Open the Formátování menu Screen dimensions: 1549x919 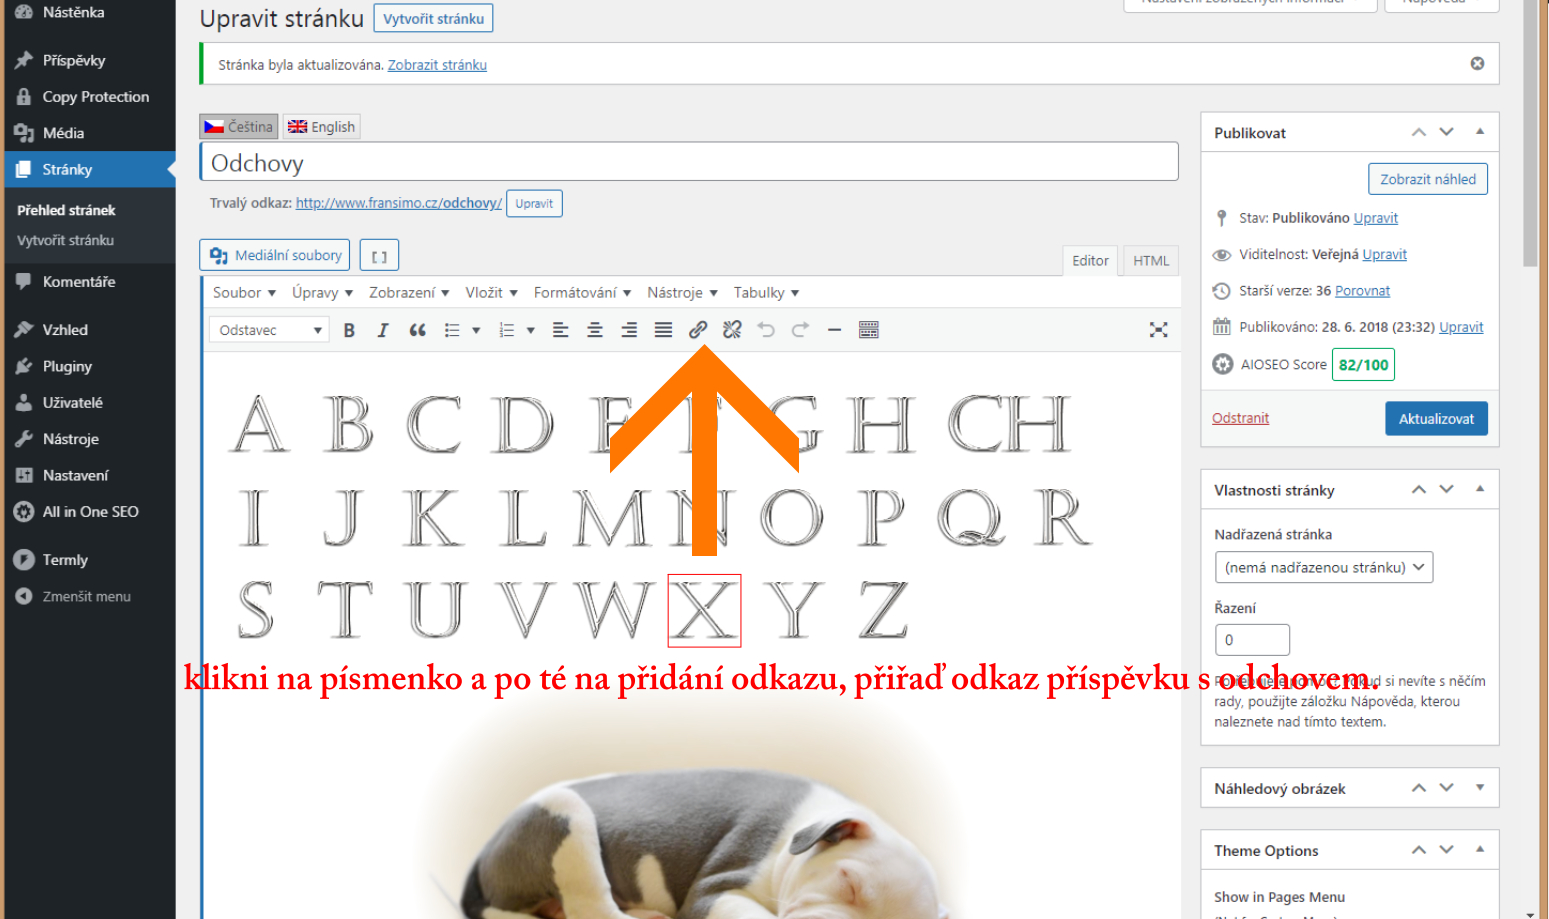[582, 293]
